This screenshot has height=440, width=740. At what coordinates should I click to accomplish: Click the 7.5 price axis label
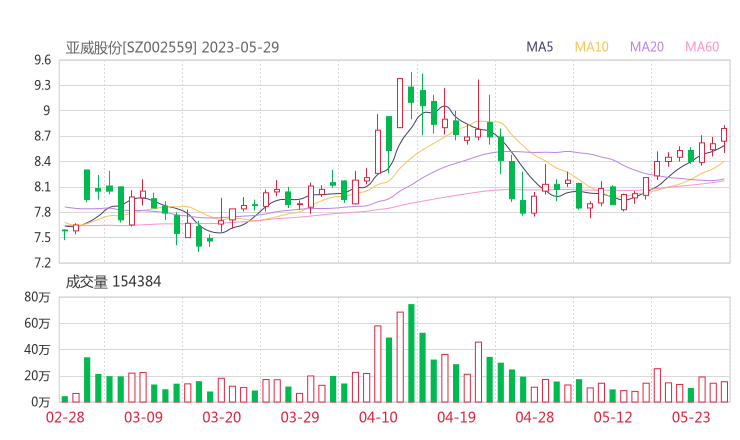click(42, 238)
